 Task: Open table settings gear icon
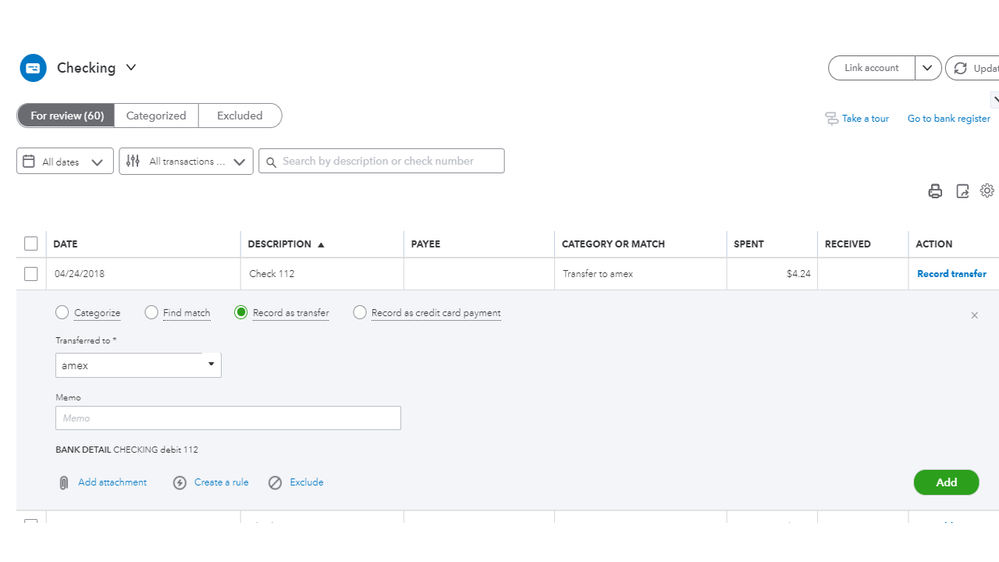(987, 191)
